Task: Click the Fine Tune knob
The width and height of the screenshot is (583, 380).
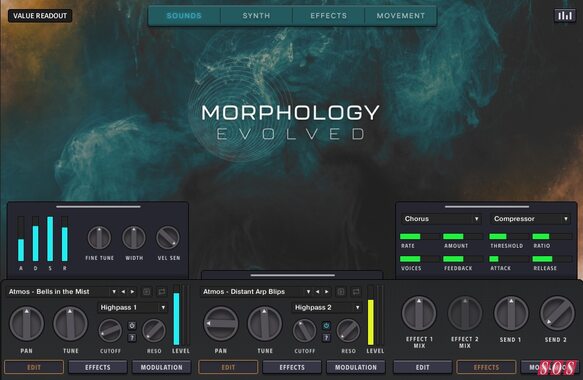Action: [x=99, y=238]
